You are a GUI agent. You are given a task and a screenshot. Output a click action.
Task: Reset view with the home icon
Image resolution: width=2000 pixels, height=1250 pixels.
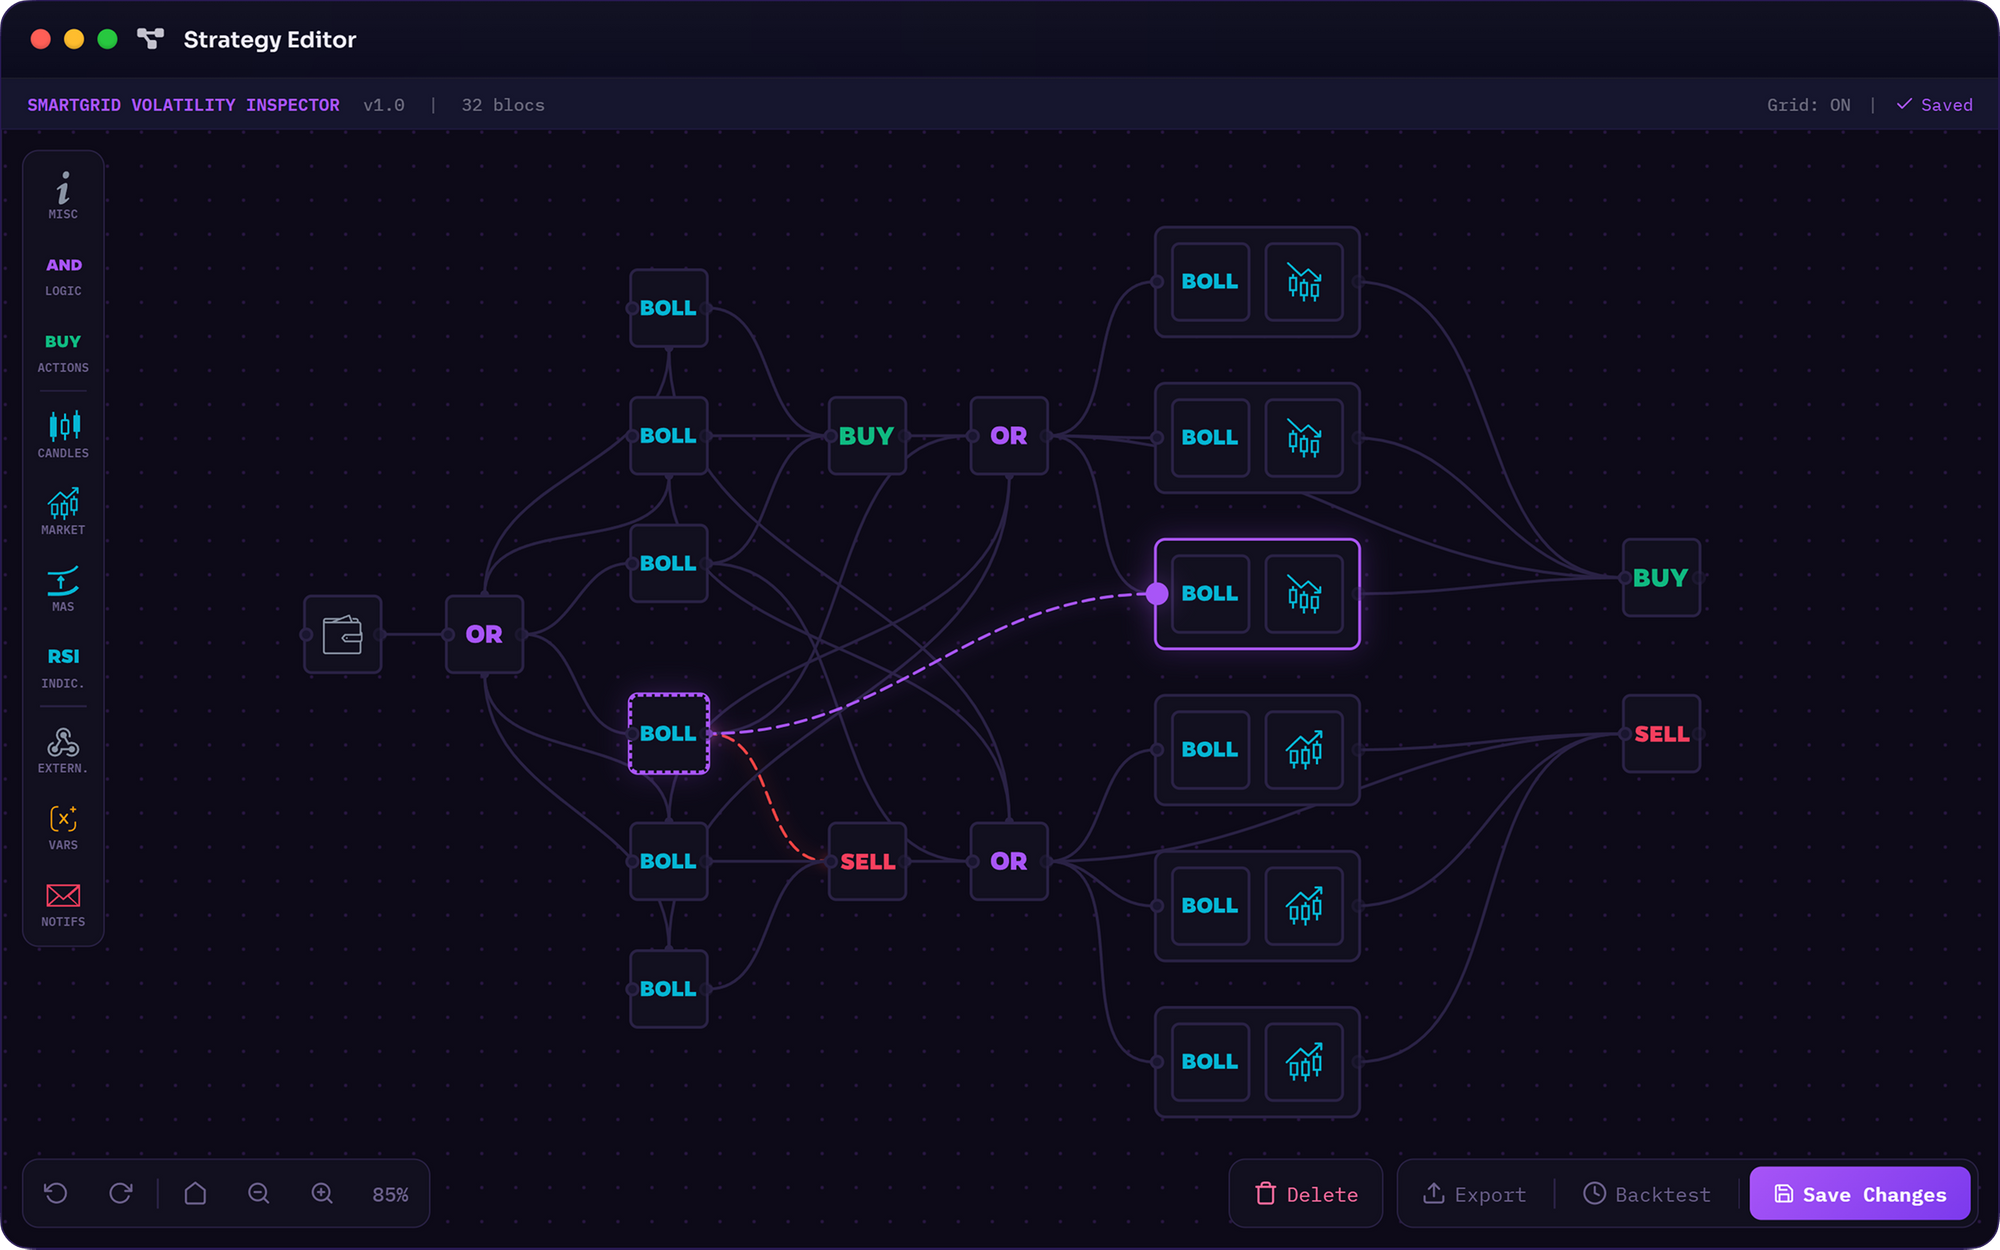(x=195, y=1193)
